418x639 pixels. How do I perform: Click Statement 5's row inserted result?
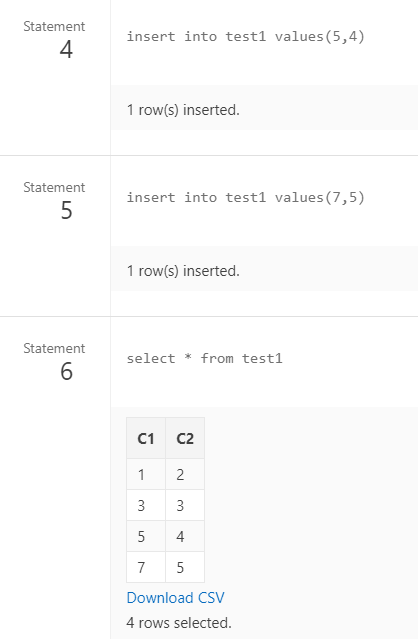tap(183, 271)
